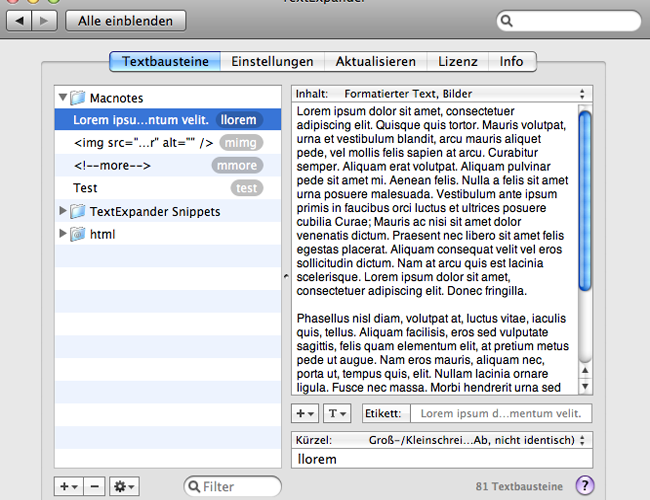
Task: Click the llorem abbreviation badge
Action: point(238,120)
